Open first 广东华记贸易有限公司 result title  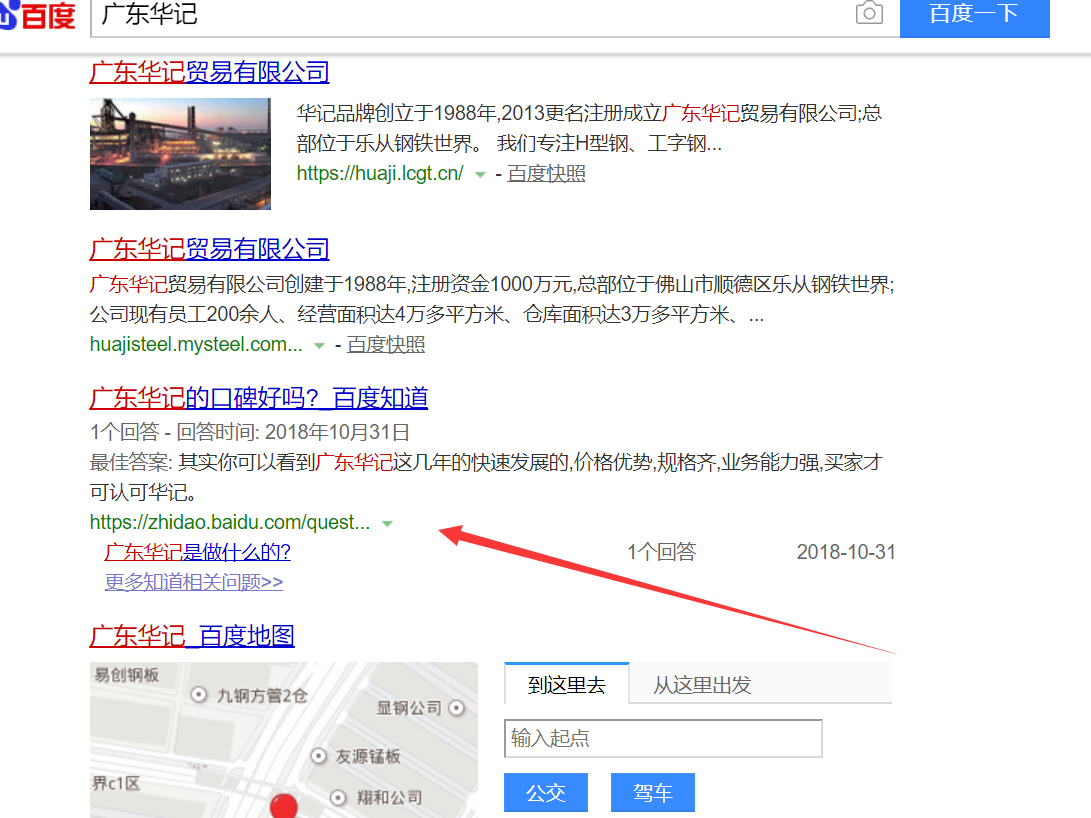click(209, 72)
